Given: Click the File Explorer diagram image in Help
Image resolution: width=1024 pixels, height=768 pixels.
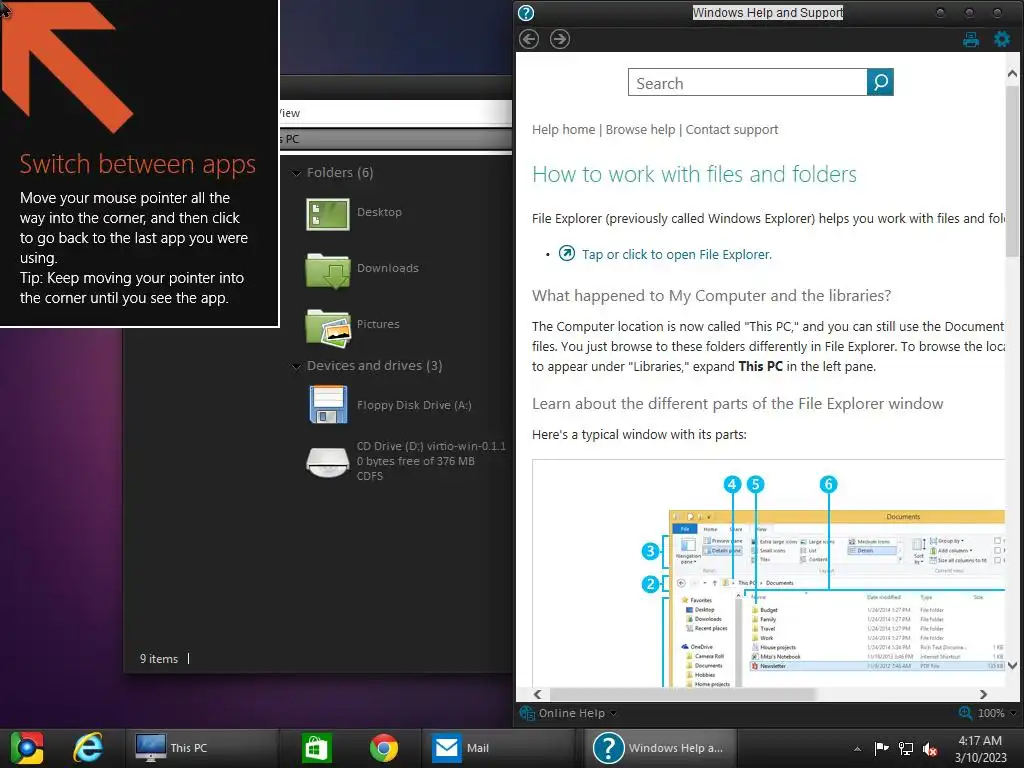Looking at the screenshot, I should click(768, 573).
